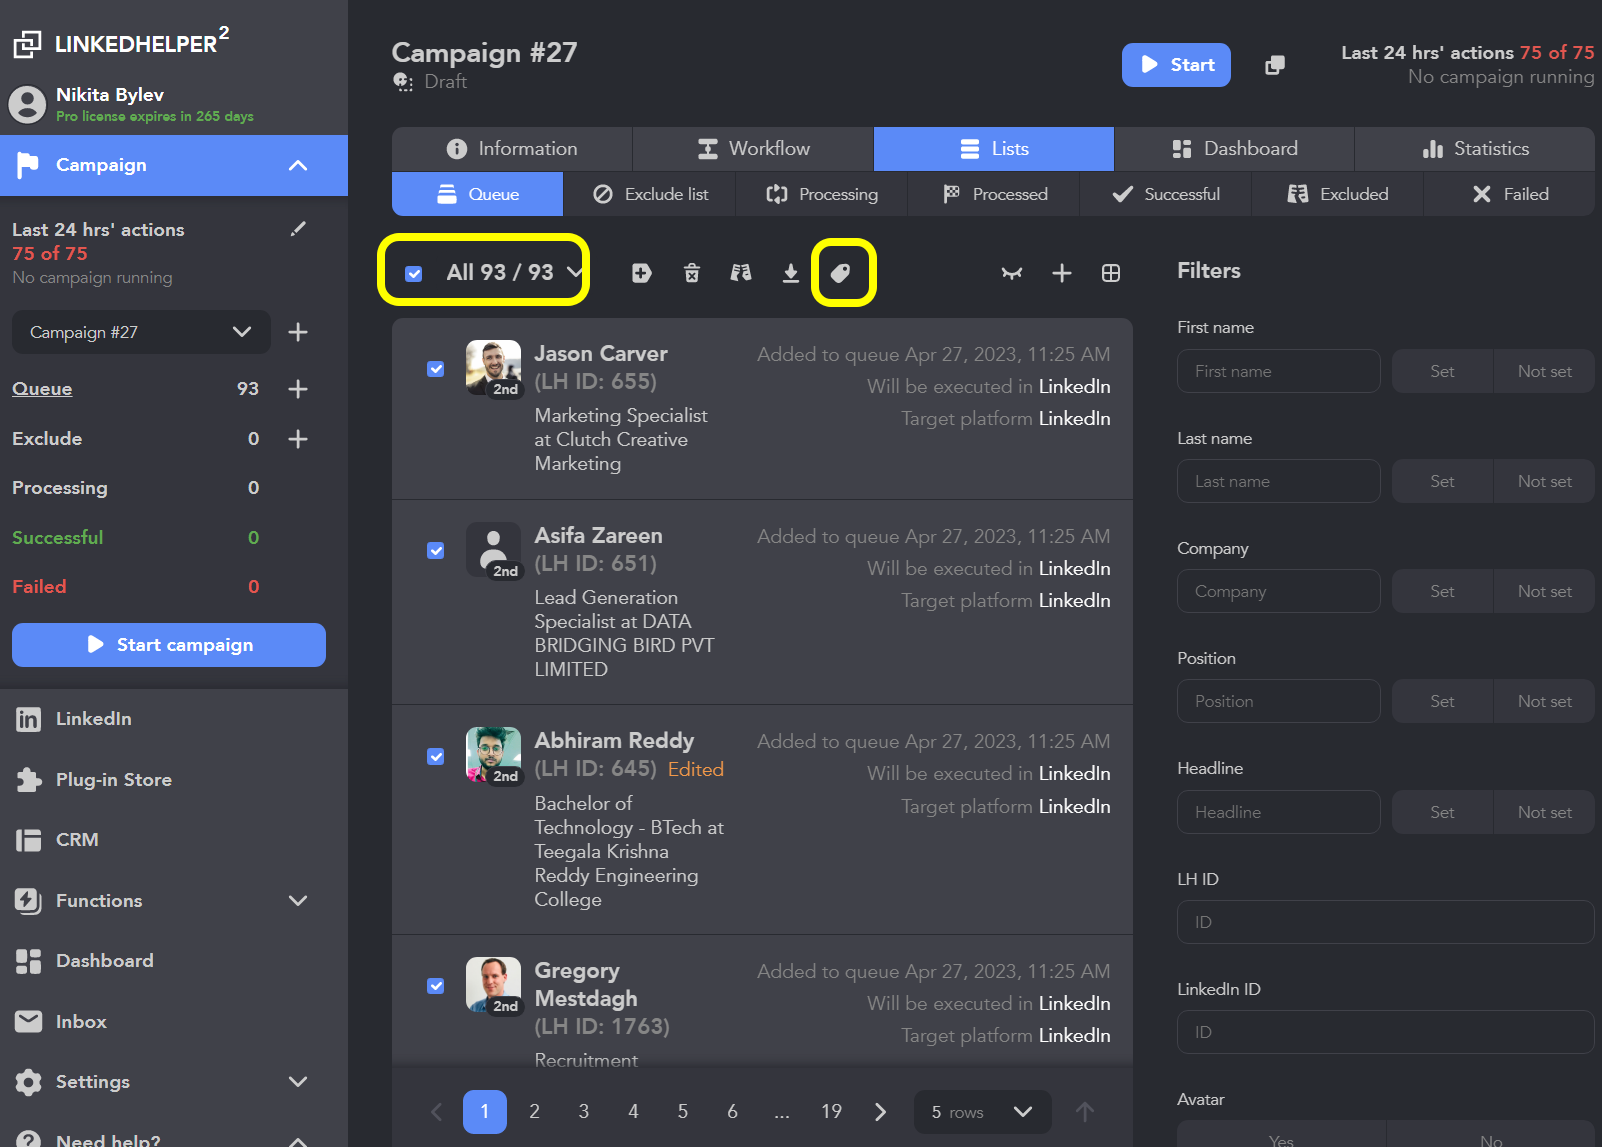Switch to the Information tab
This screenshot has width=1602, height=1147.
512,149
